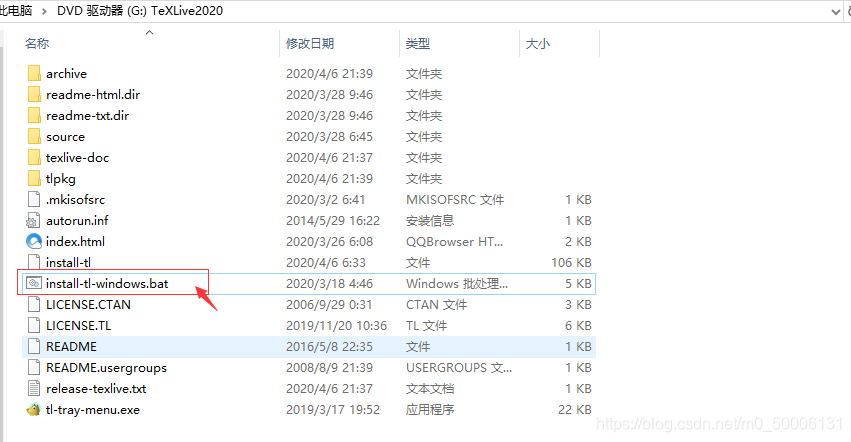Click the Windows 批处理 type cell
Screen dimensions: 851x442
[x=457, y=283]
